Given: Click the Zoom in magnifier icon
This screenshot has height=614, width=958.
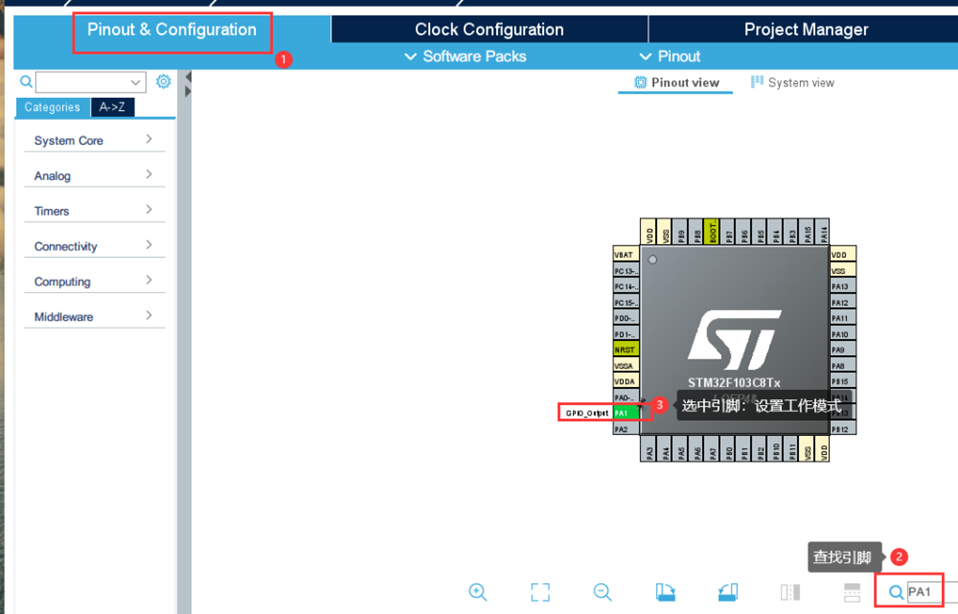Looking at the screenshot, I should 478,592.
